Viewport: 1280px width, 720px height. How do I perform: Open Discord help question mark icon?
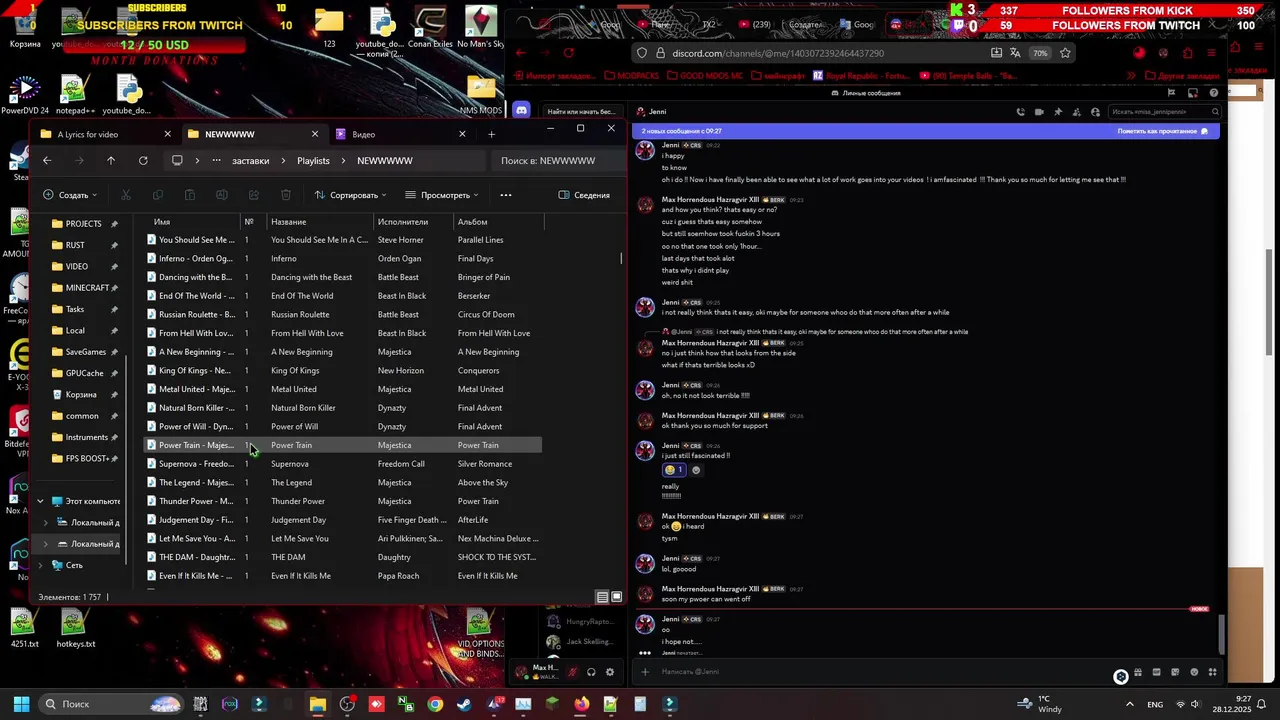click(x=1214, y=93)
